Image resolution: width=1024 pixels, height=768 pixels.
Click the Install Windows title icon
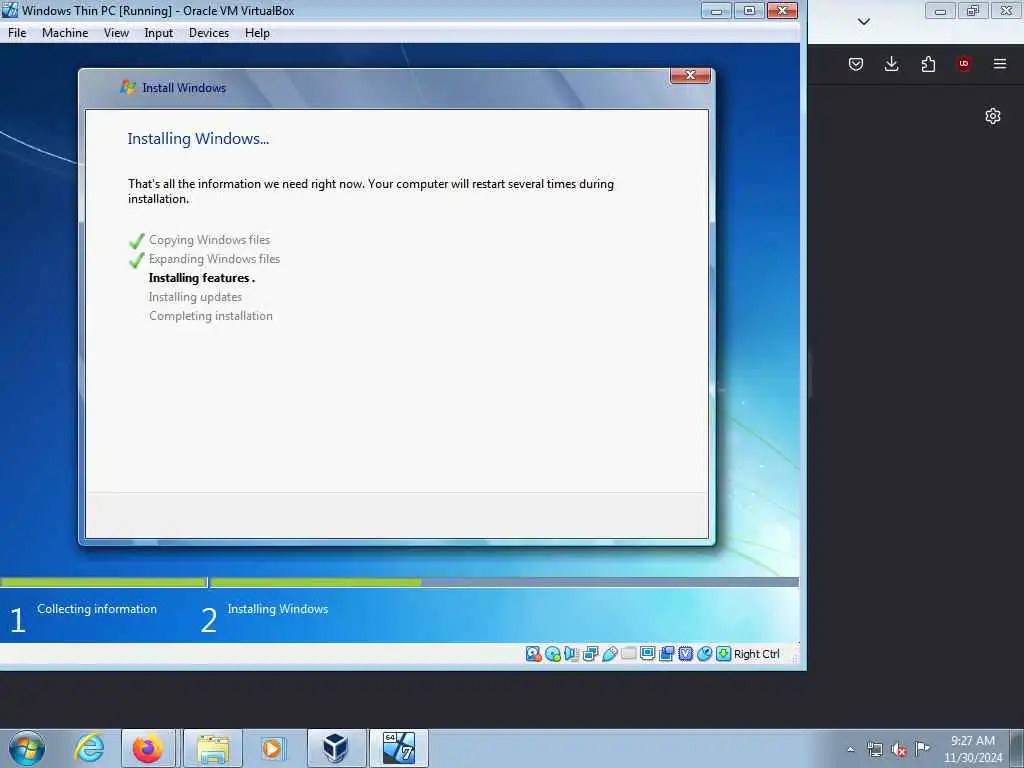tap(127, 87)
